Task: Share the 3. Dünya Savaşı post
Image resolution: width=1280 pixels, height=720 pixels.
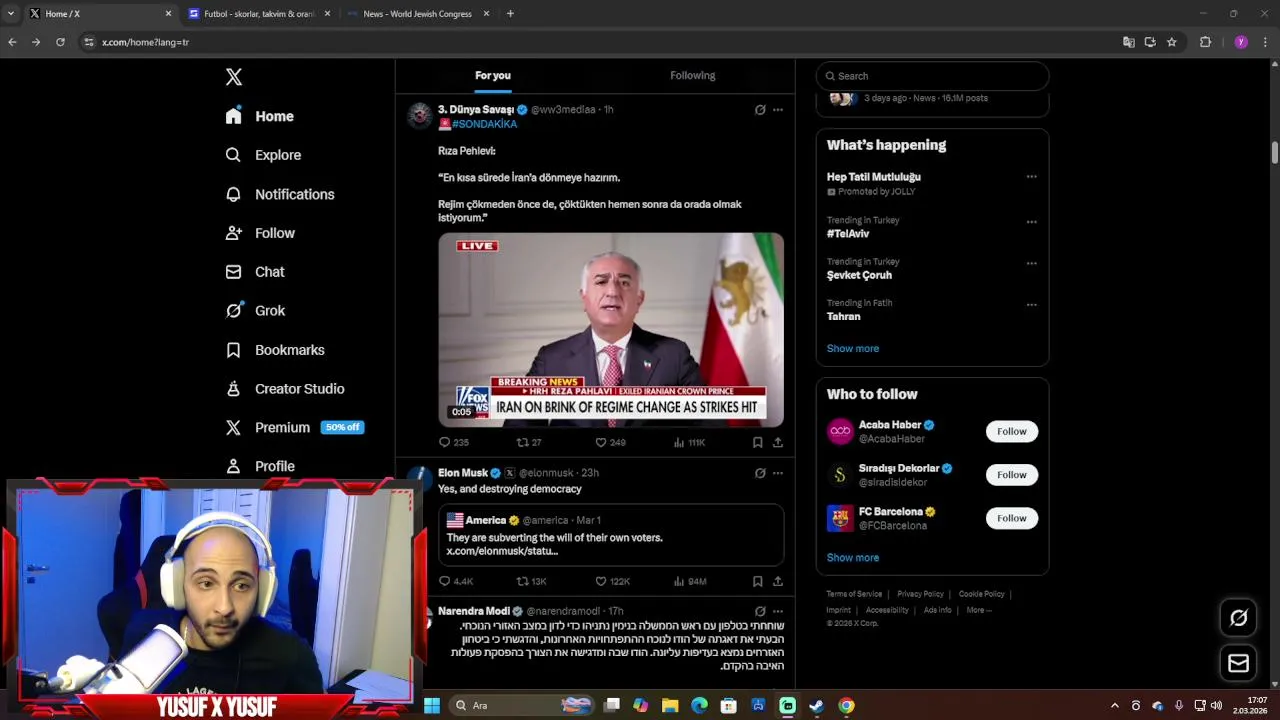Action: (778, 442)
